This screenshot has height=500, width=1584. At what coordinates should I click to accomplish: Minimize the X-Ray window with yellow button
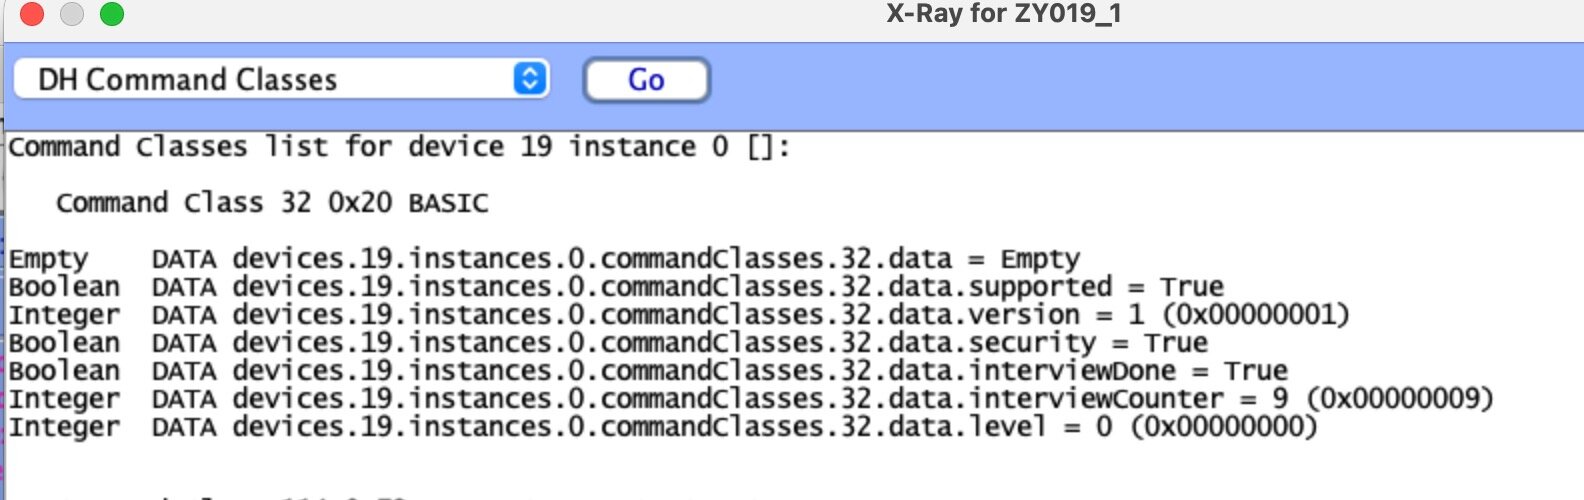(72, 14)
